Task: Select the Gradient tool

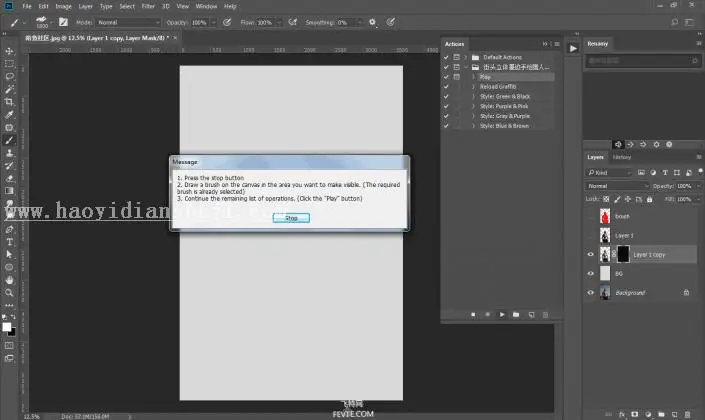Action: click(x=9, y=191)
